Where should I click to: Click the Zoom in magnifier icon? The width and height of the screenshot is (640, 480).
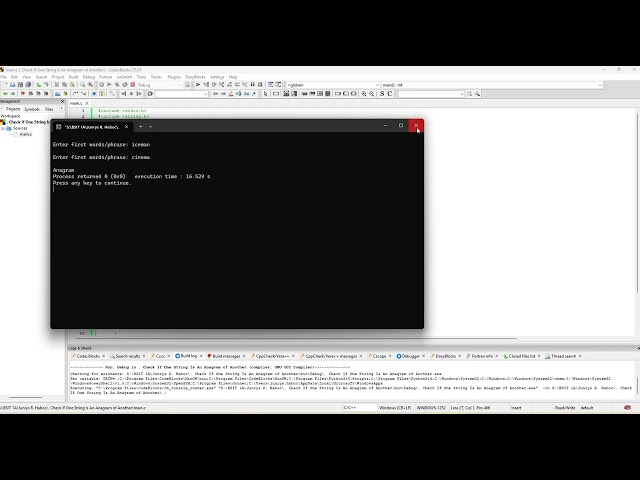[364, 93]
